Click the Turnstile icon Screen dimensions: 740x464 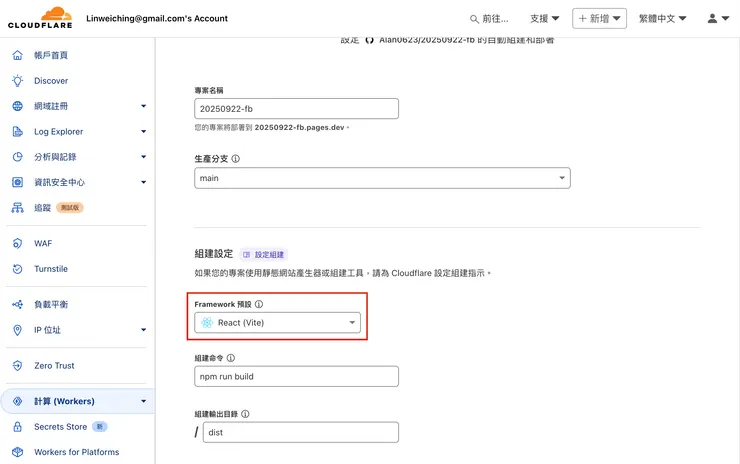coord(17,269)
